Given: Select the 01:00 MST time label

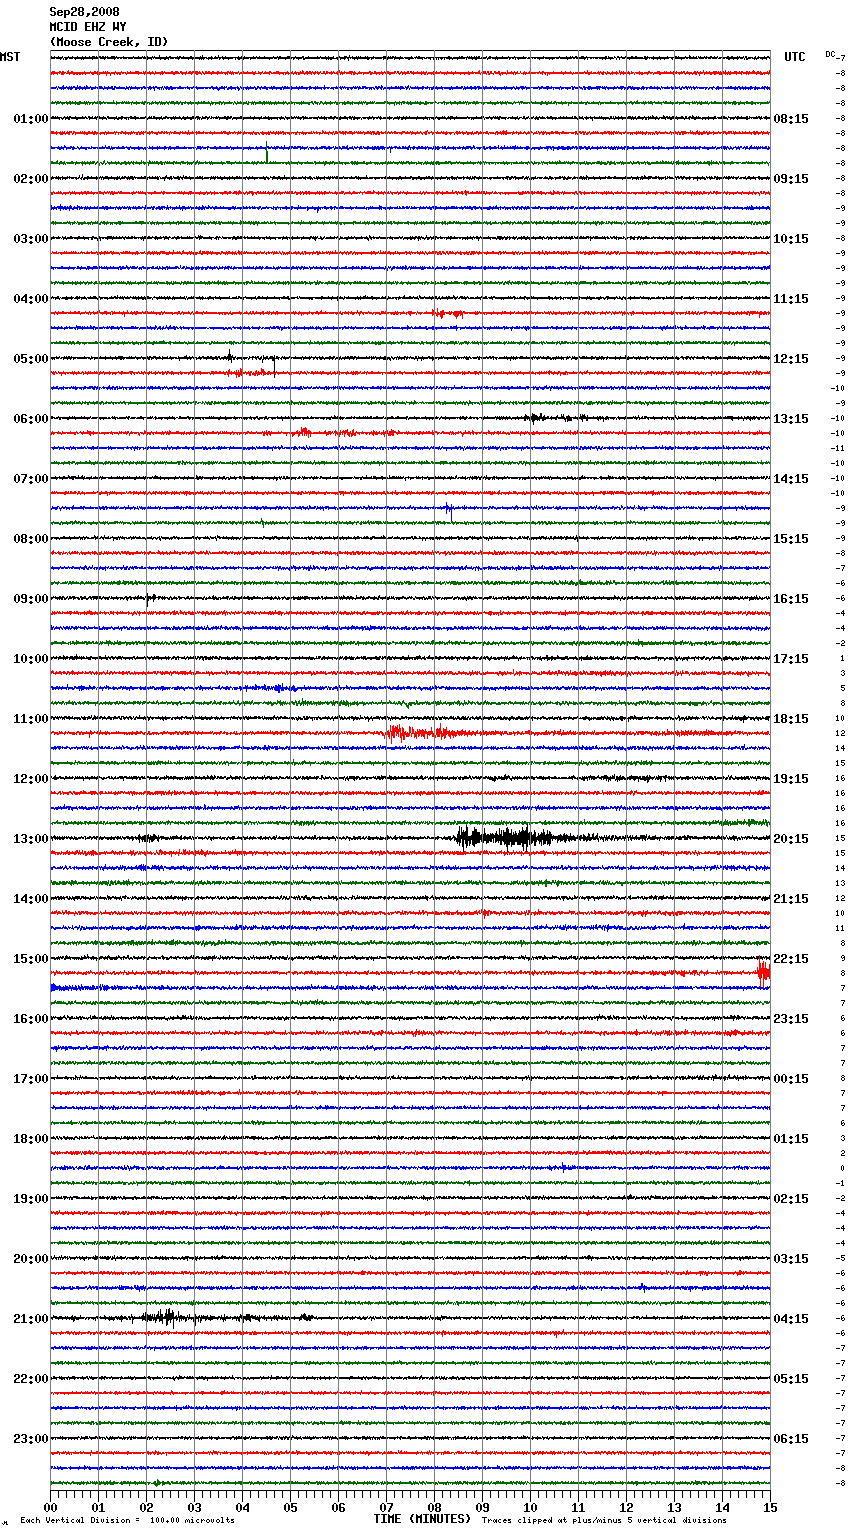Looking at the screenshot, I should [31, 119].
